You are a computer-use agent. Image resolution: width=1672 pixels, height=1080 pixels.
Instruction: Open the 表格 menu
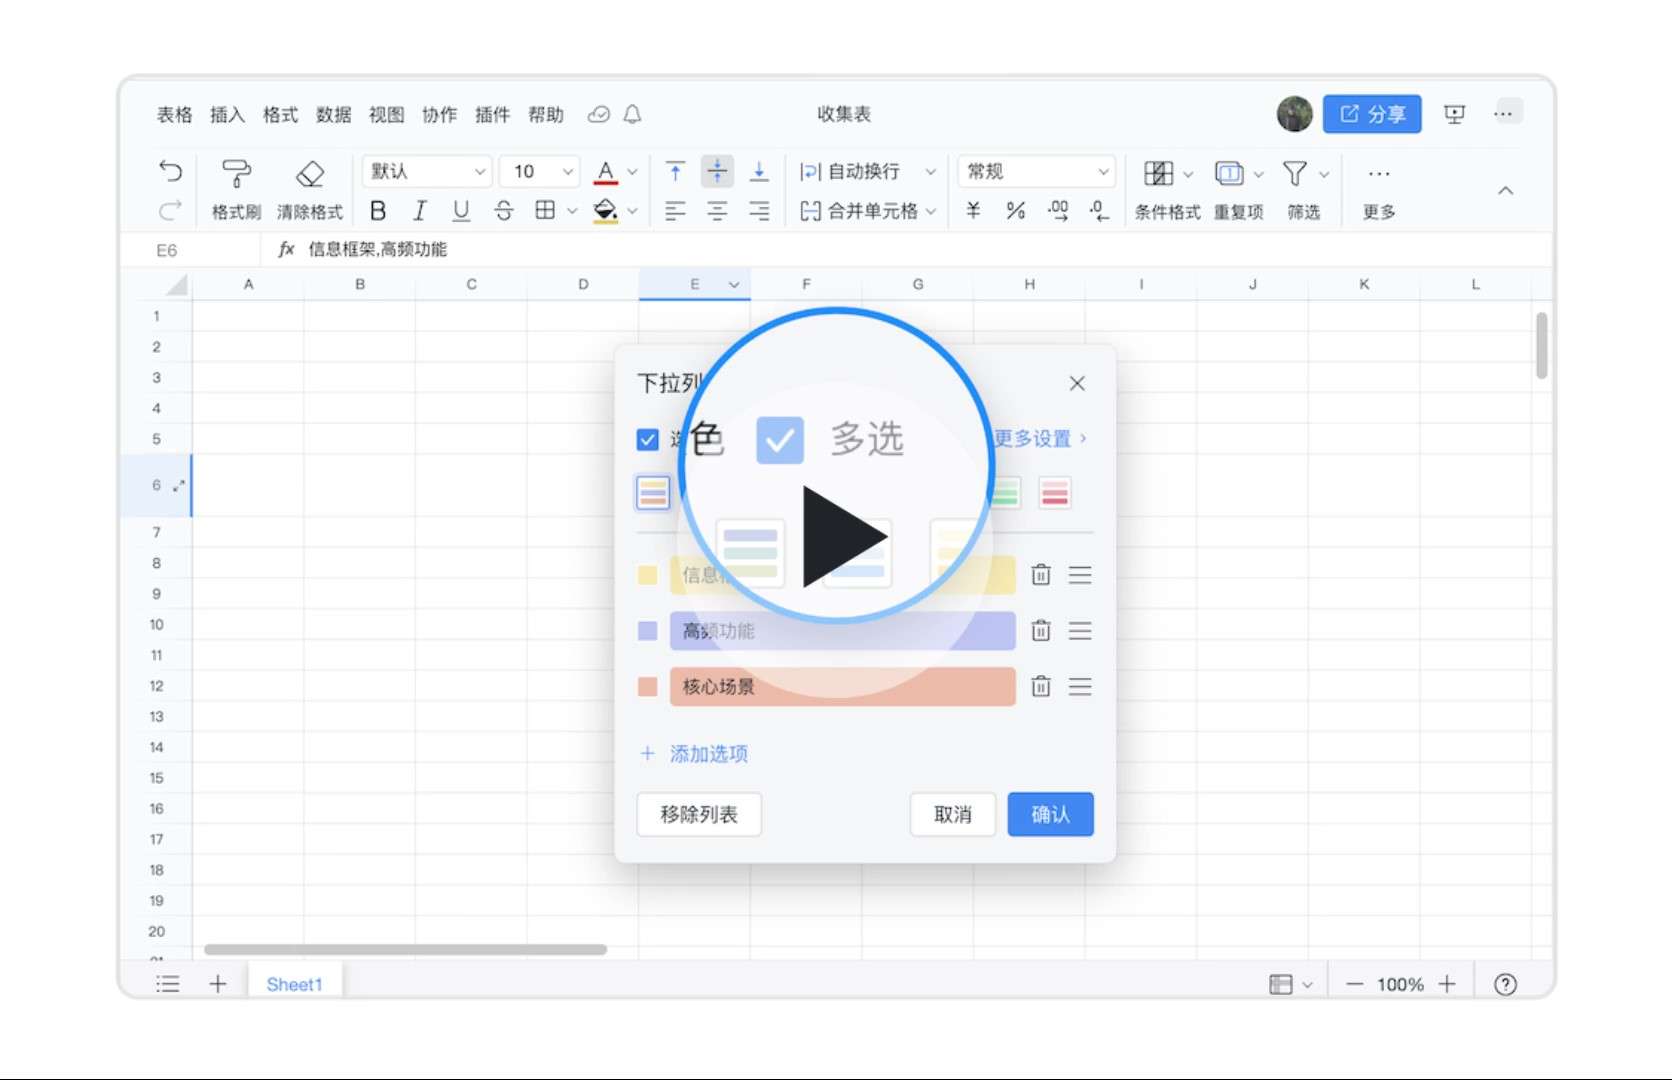(x=175, y=115)
